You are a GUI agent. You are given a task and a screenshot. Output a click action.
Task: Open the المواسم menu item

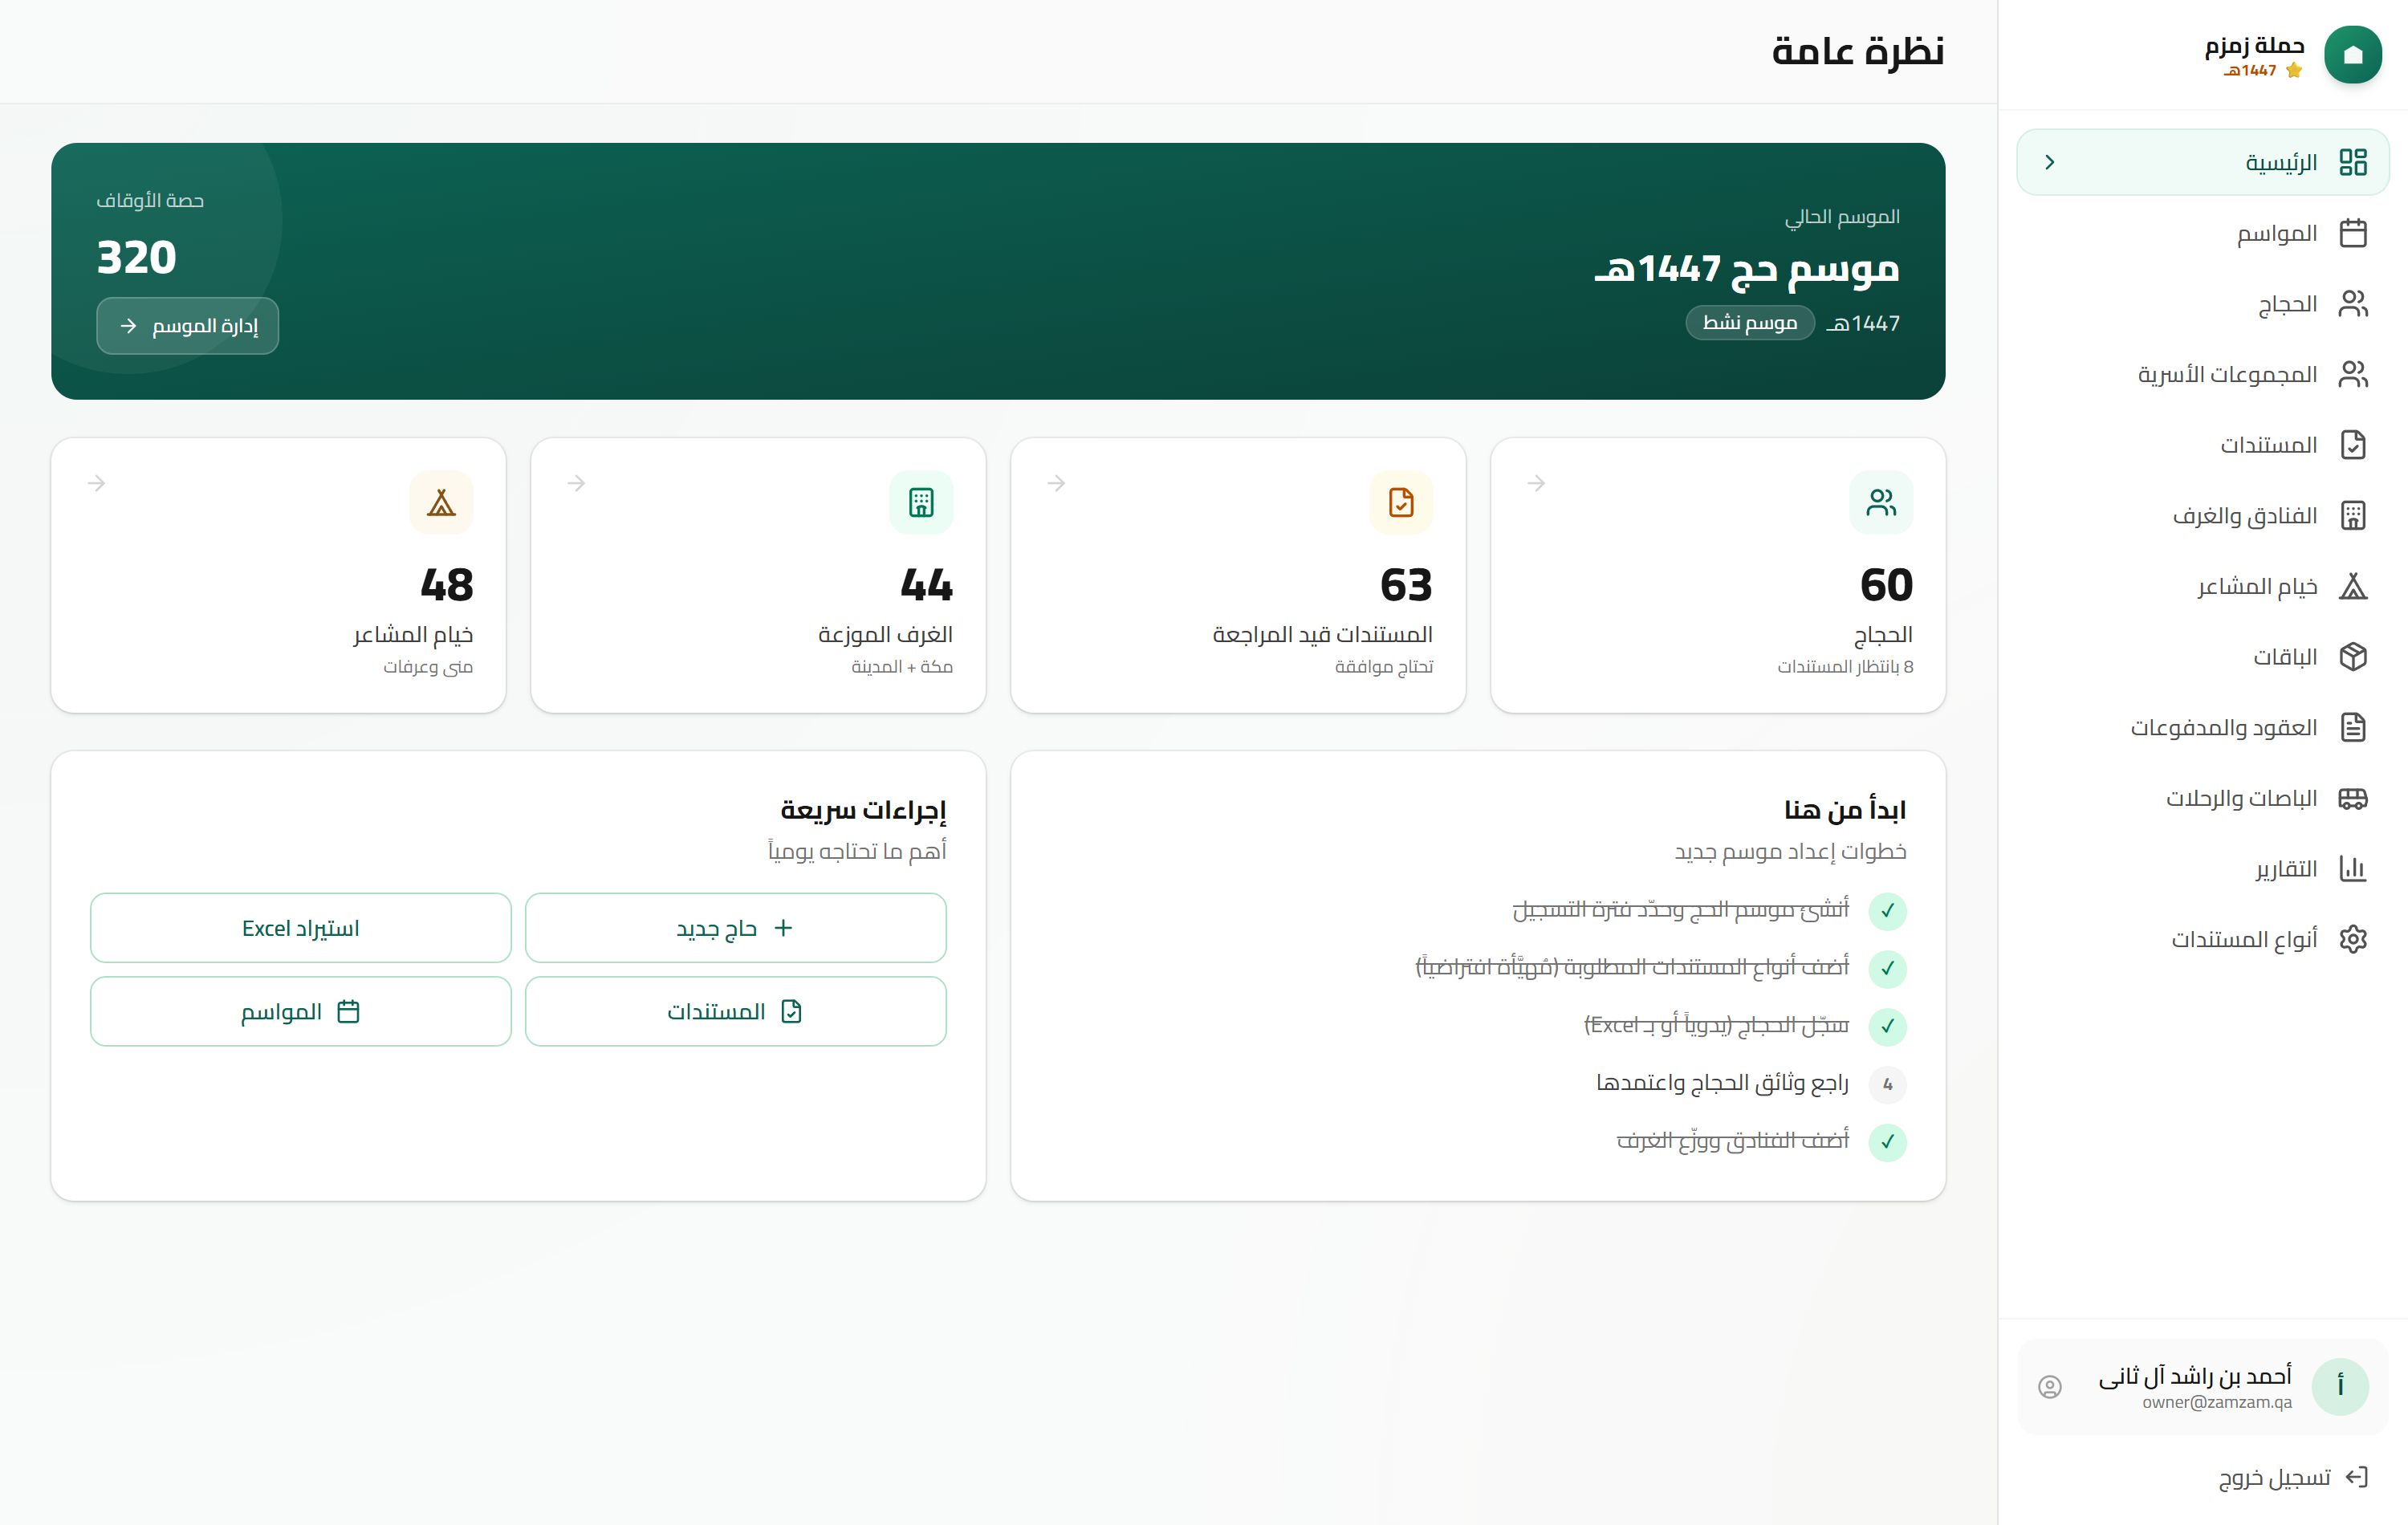click(2203, 233)
